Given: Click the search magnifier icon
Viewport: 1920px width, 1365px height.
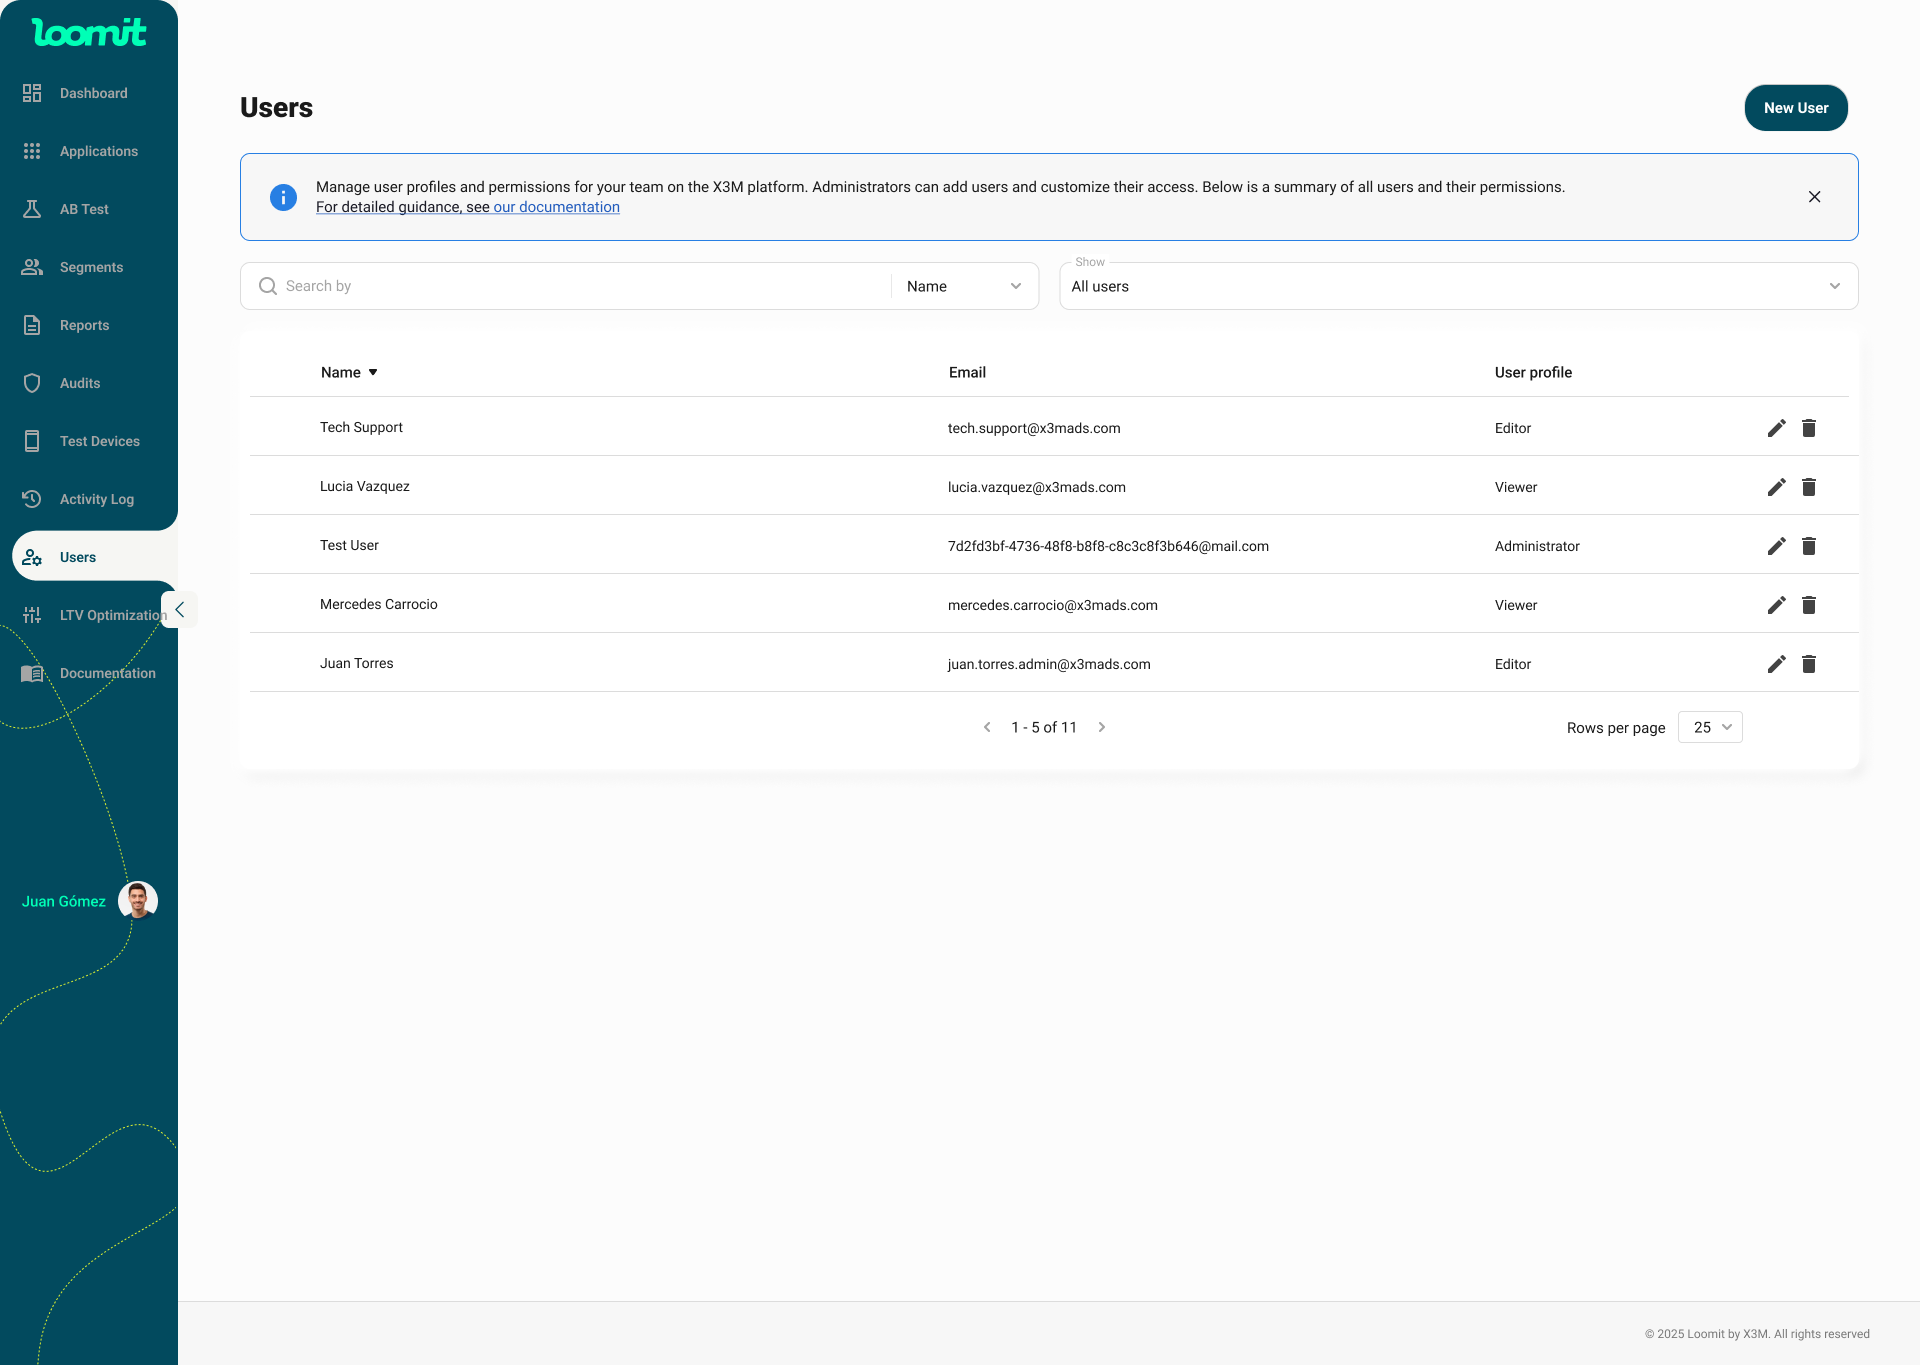Looking at the screenshot, I should [268, 286].
